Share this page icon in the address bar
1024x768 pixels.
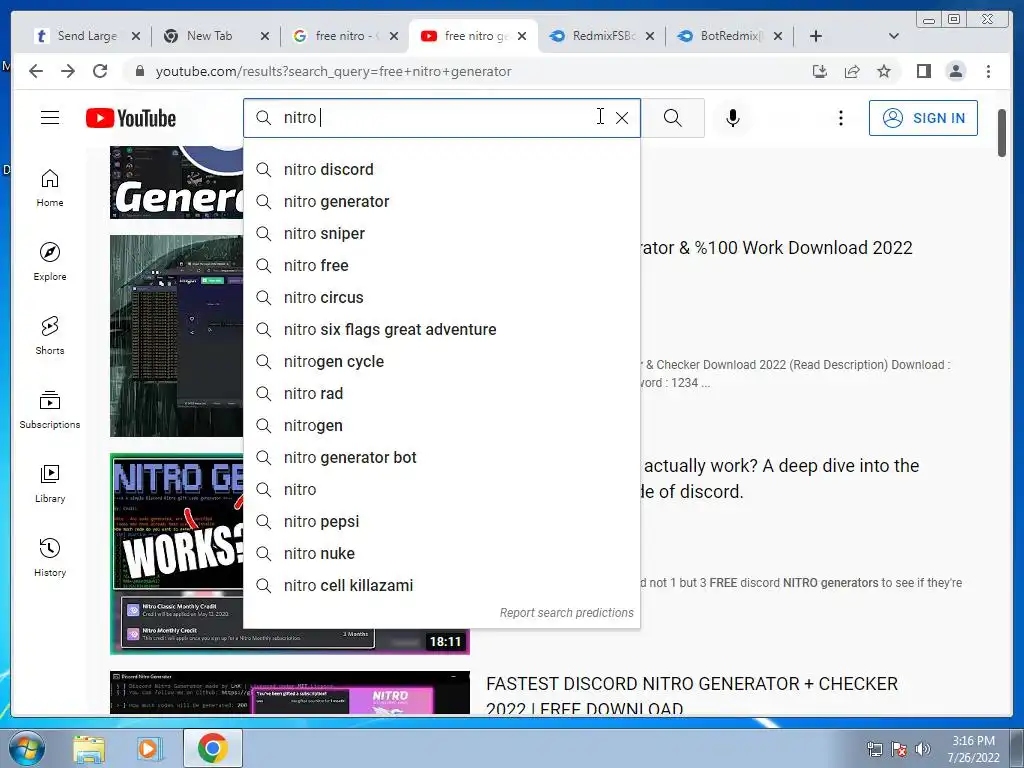[x=852, y=71]
